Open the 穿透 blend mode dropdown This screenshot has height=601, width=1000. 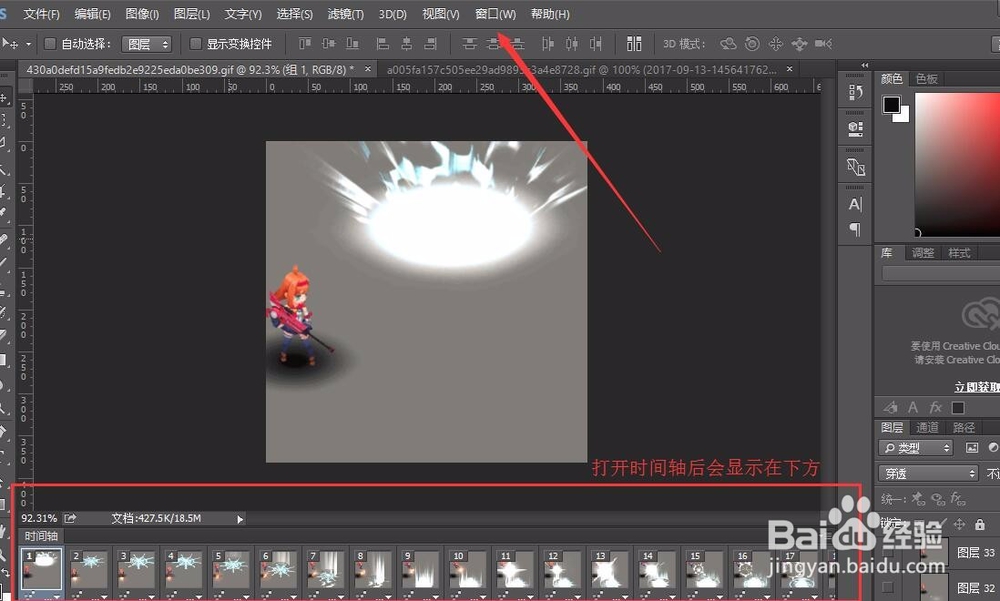click(x=928, y=472)
